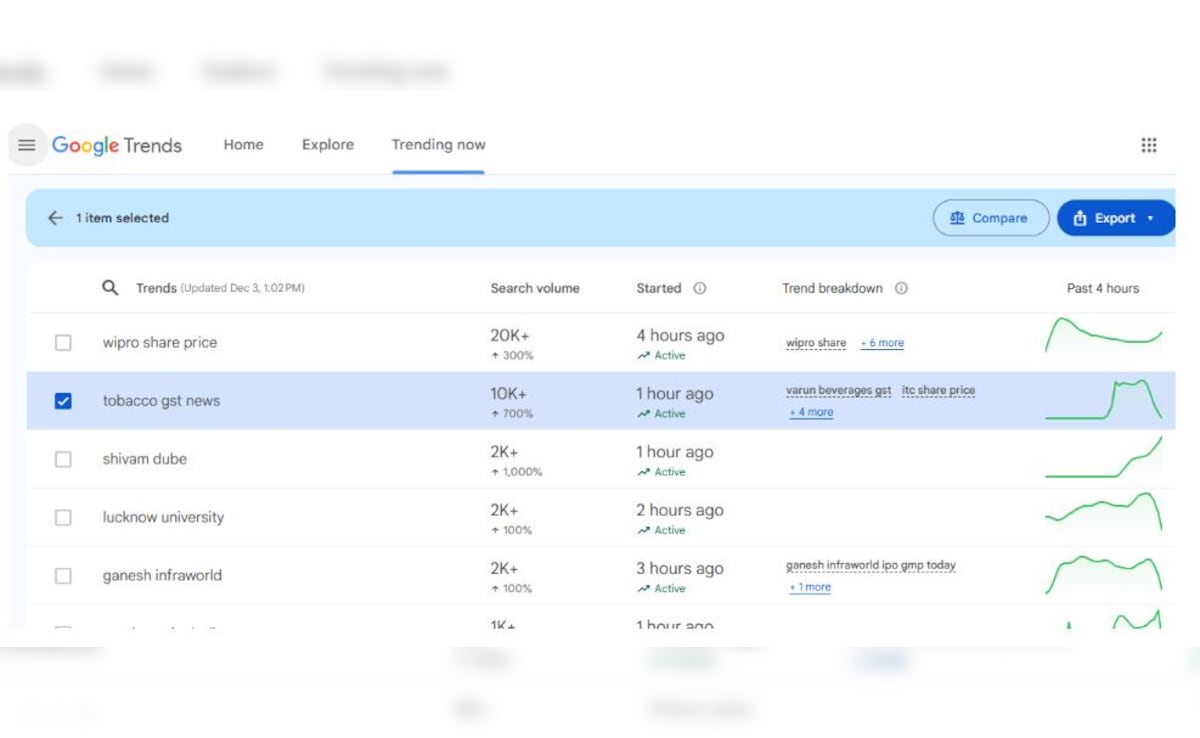Go to the Home tab
Viewport: 1200px width, 738px height.
(243, 145)
